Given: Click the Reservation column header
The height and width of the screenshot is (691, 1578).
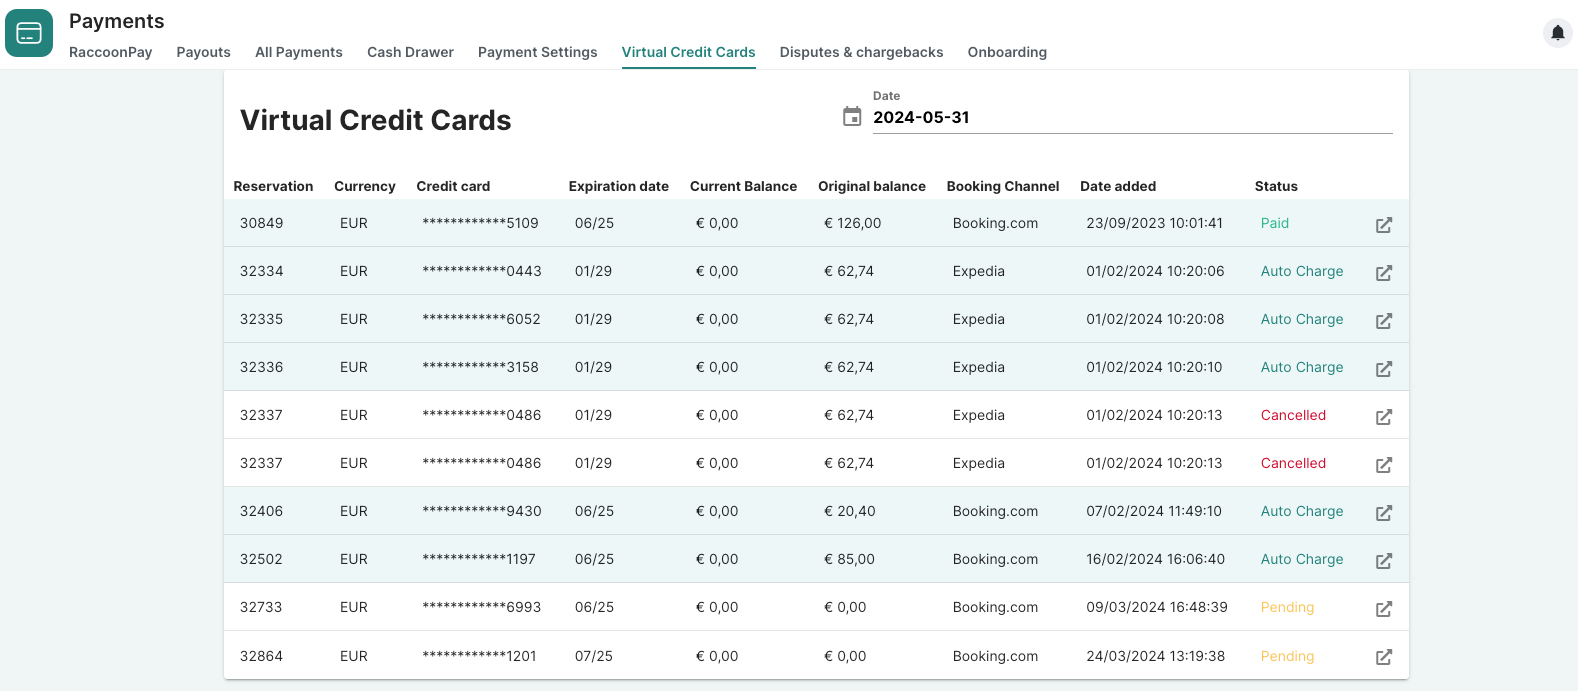Looking at the screenshot, I should coord(273,186).
